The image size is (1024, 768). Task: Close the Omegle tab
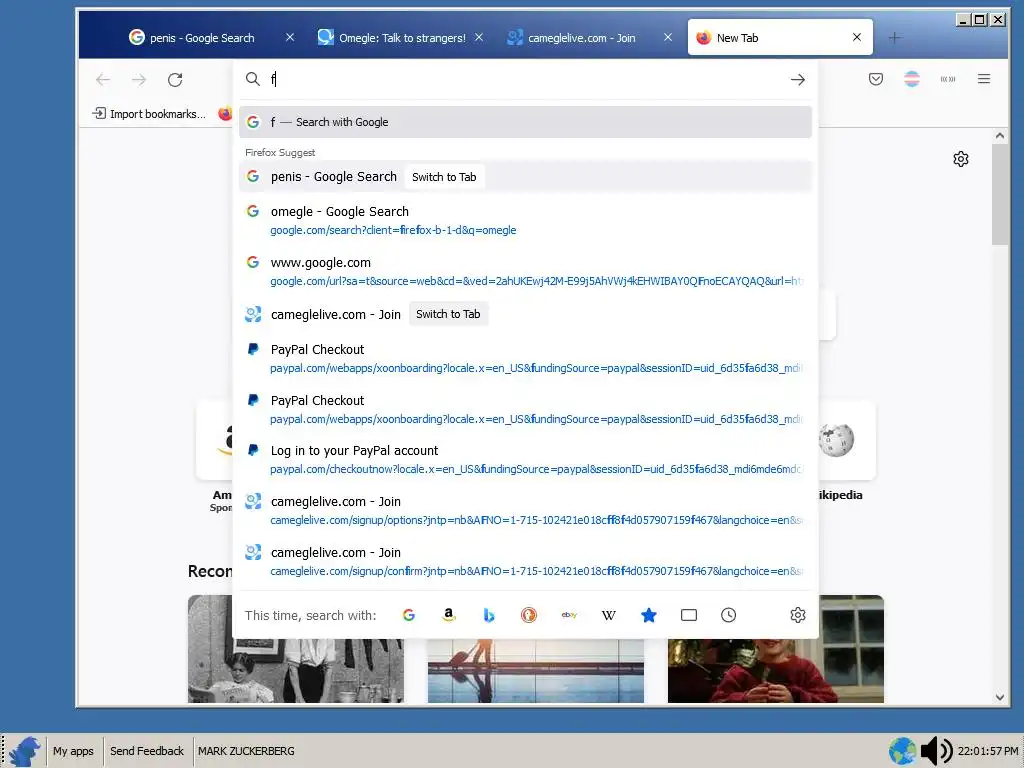pyautogui.click(x=479, y=37)
